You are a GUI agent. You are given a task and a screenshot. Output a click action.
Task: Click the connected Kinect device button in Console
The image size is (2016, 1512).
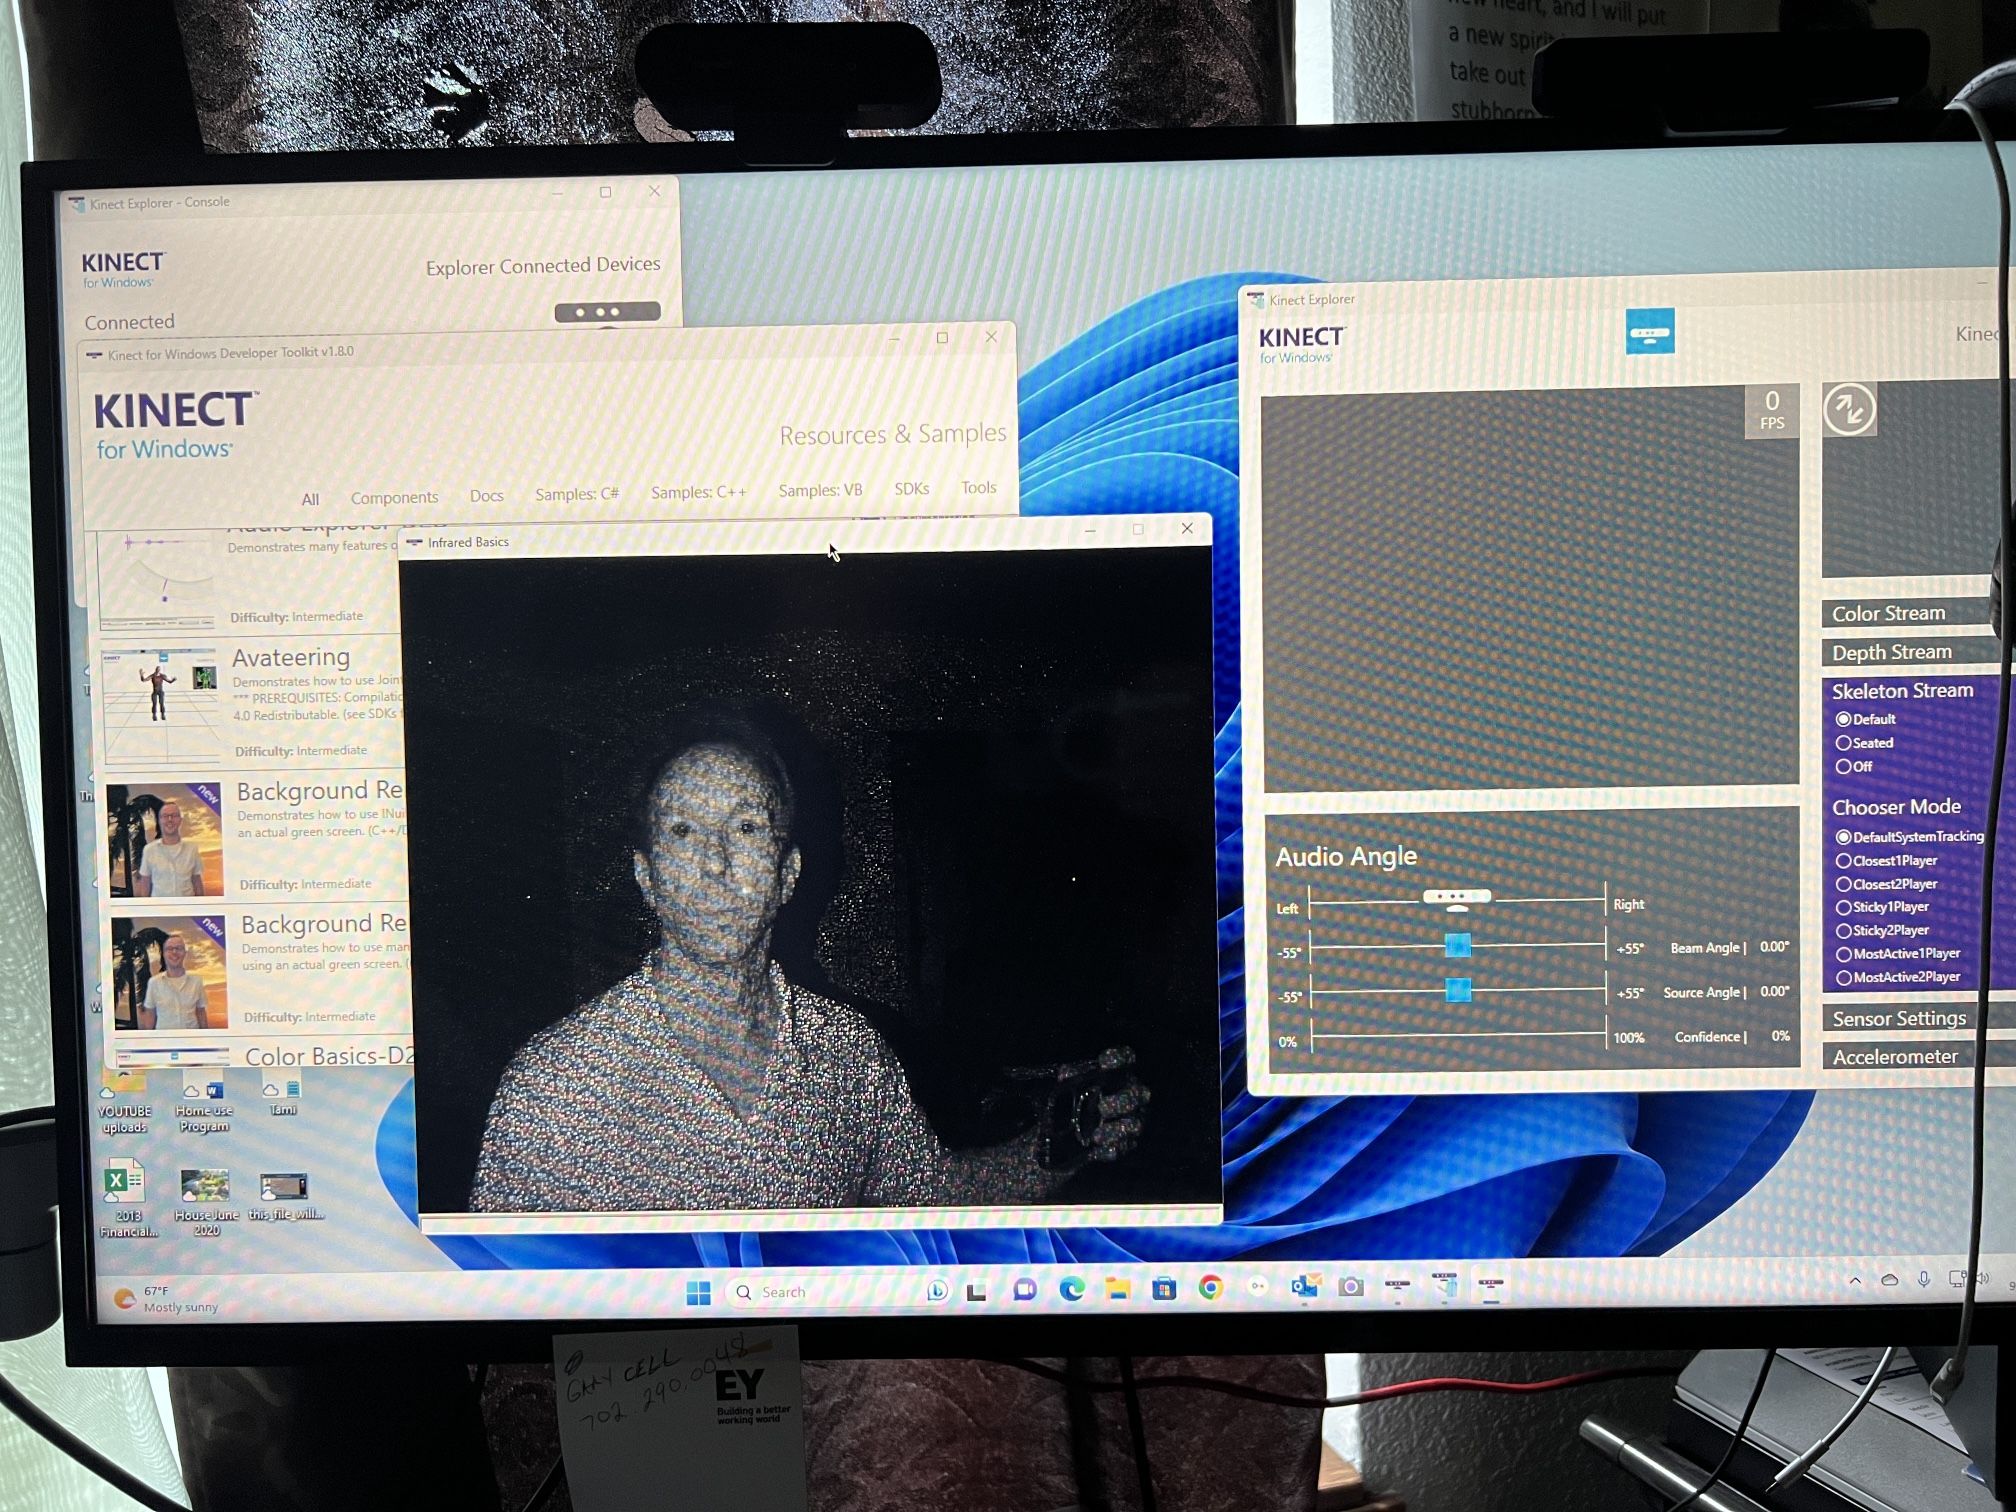tap(607, 312)
